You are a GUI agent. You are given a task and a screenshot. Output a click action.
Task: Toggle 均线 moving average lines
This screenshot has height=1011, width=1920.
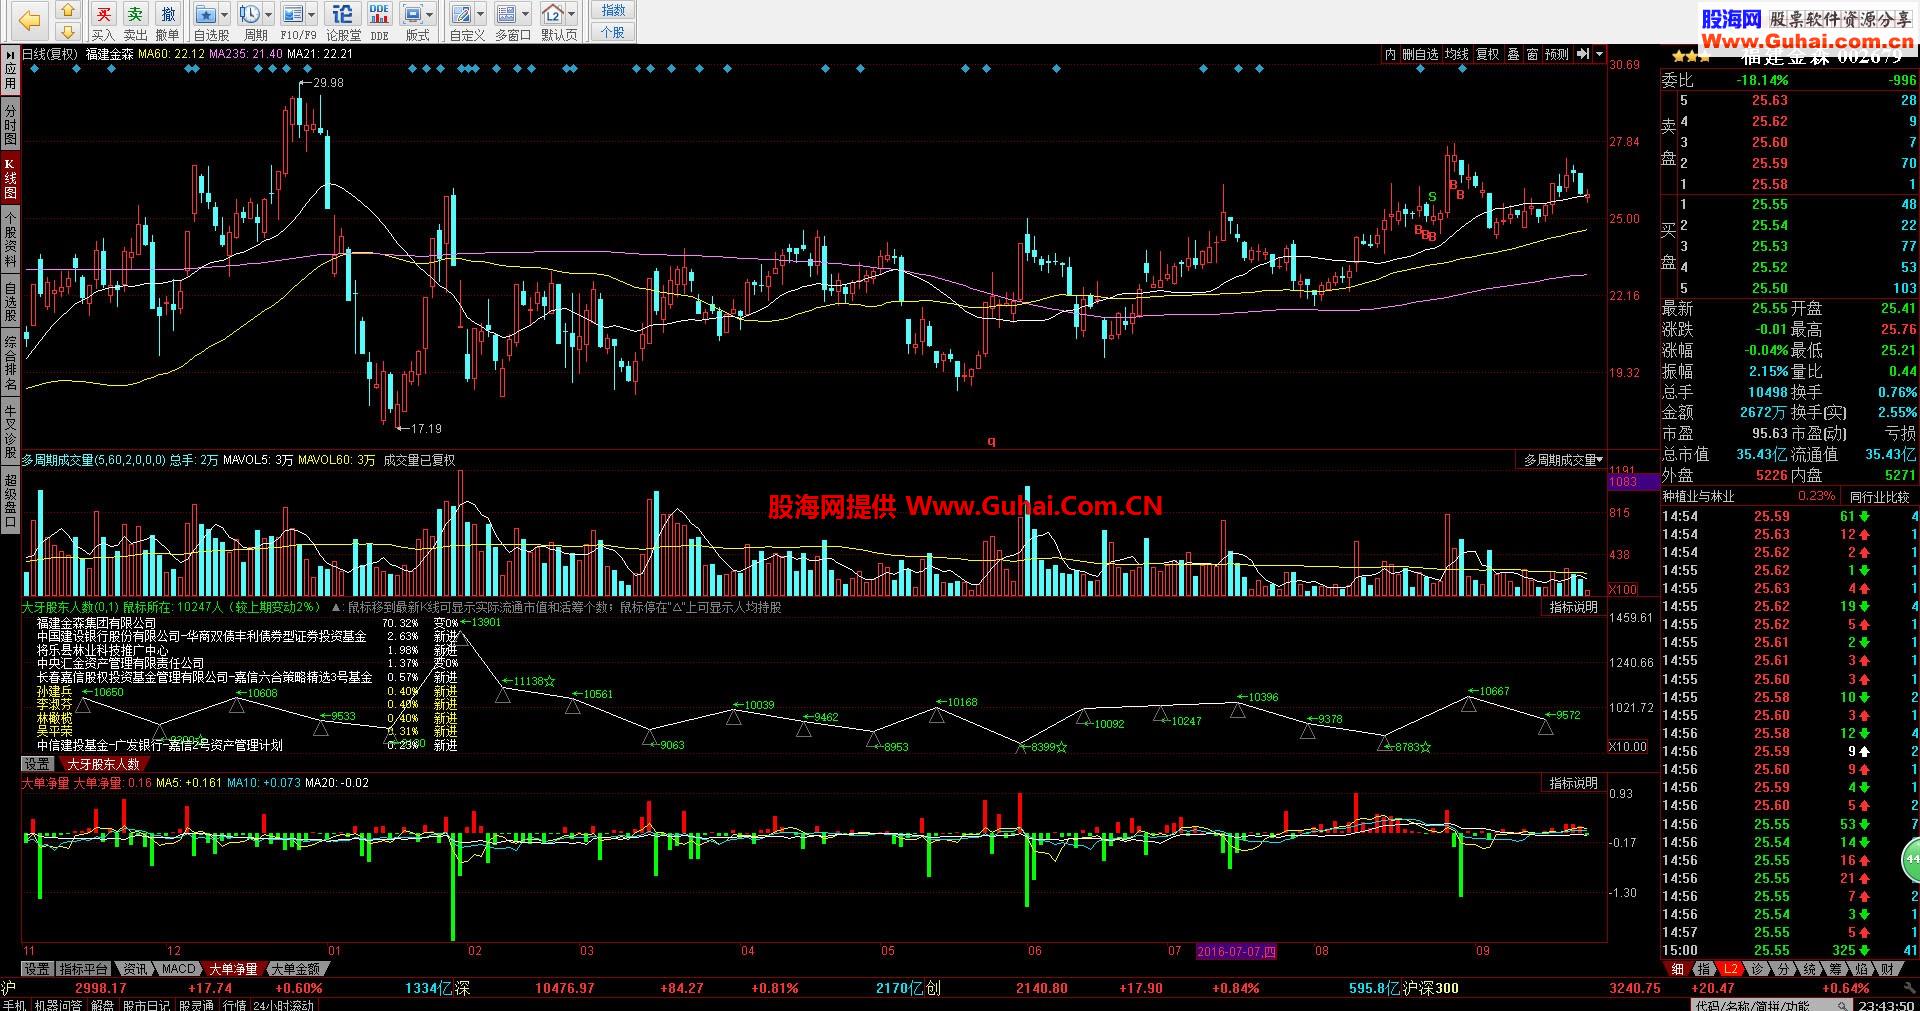(x=1457, y=54)
